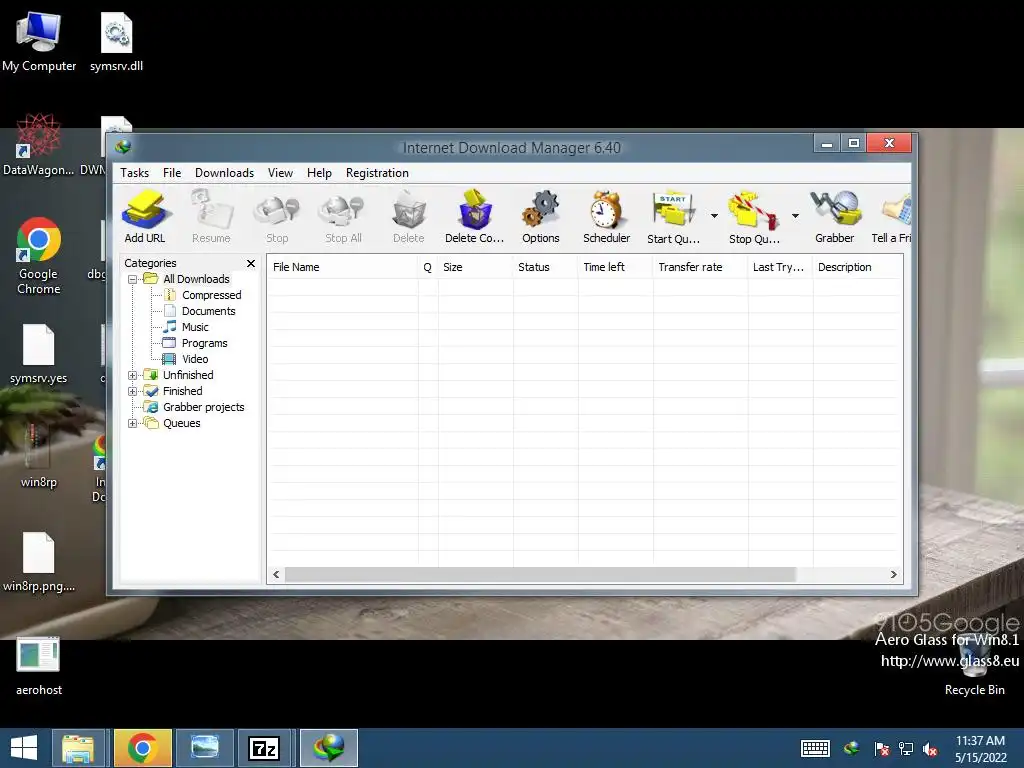Image resolution: width=1024 pixels, height=768 pixels.
Task: Select Grabber projects item
Action: click(203, 407)
